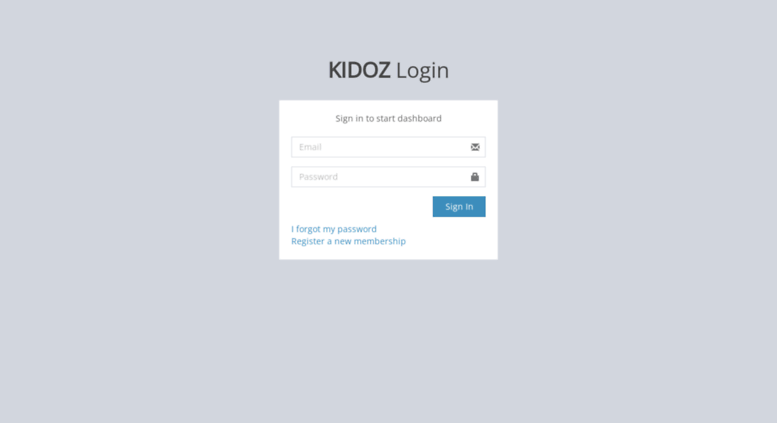The height and width of the screenshot is (423, 777).
Task: Click the "Sign in to start dashboard" text
Action: coord(388,118)
